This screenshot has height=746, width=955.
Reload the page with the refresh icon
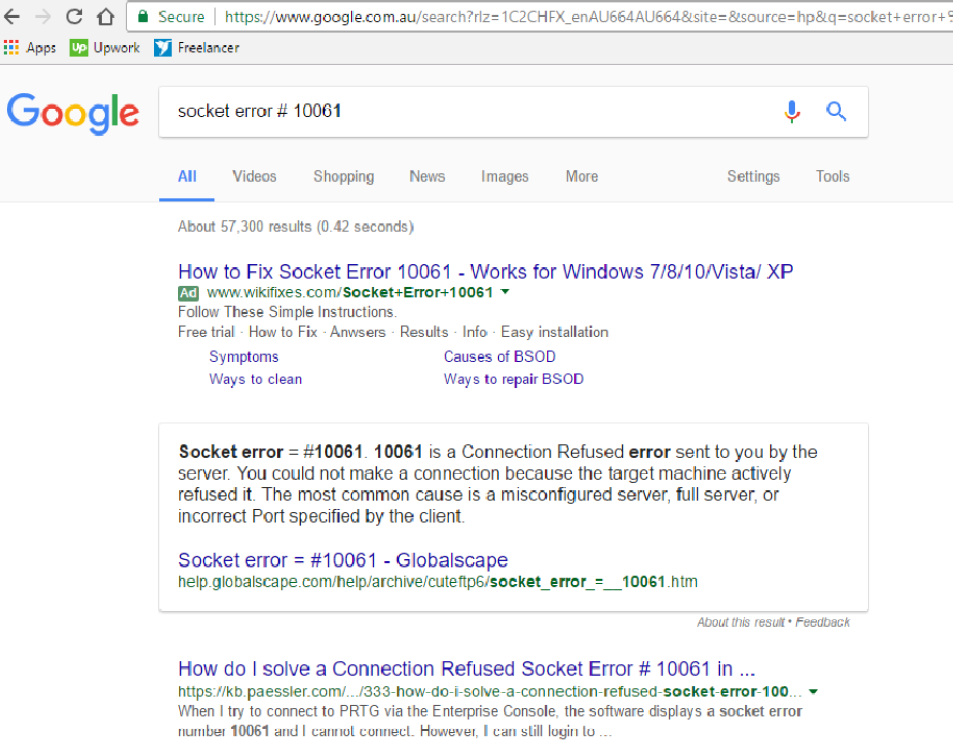coord(74,16)
